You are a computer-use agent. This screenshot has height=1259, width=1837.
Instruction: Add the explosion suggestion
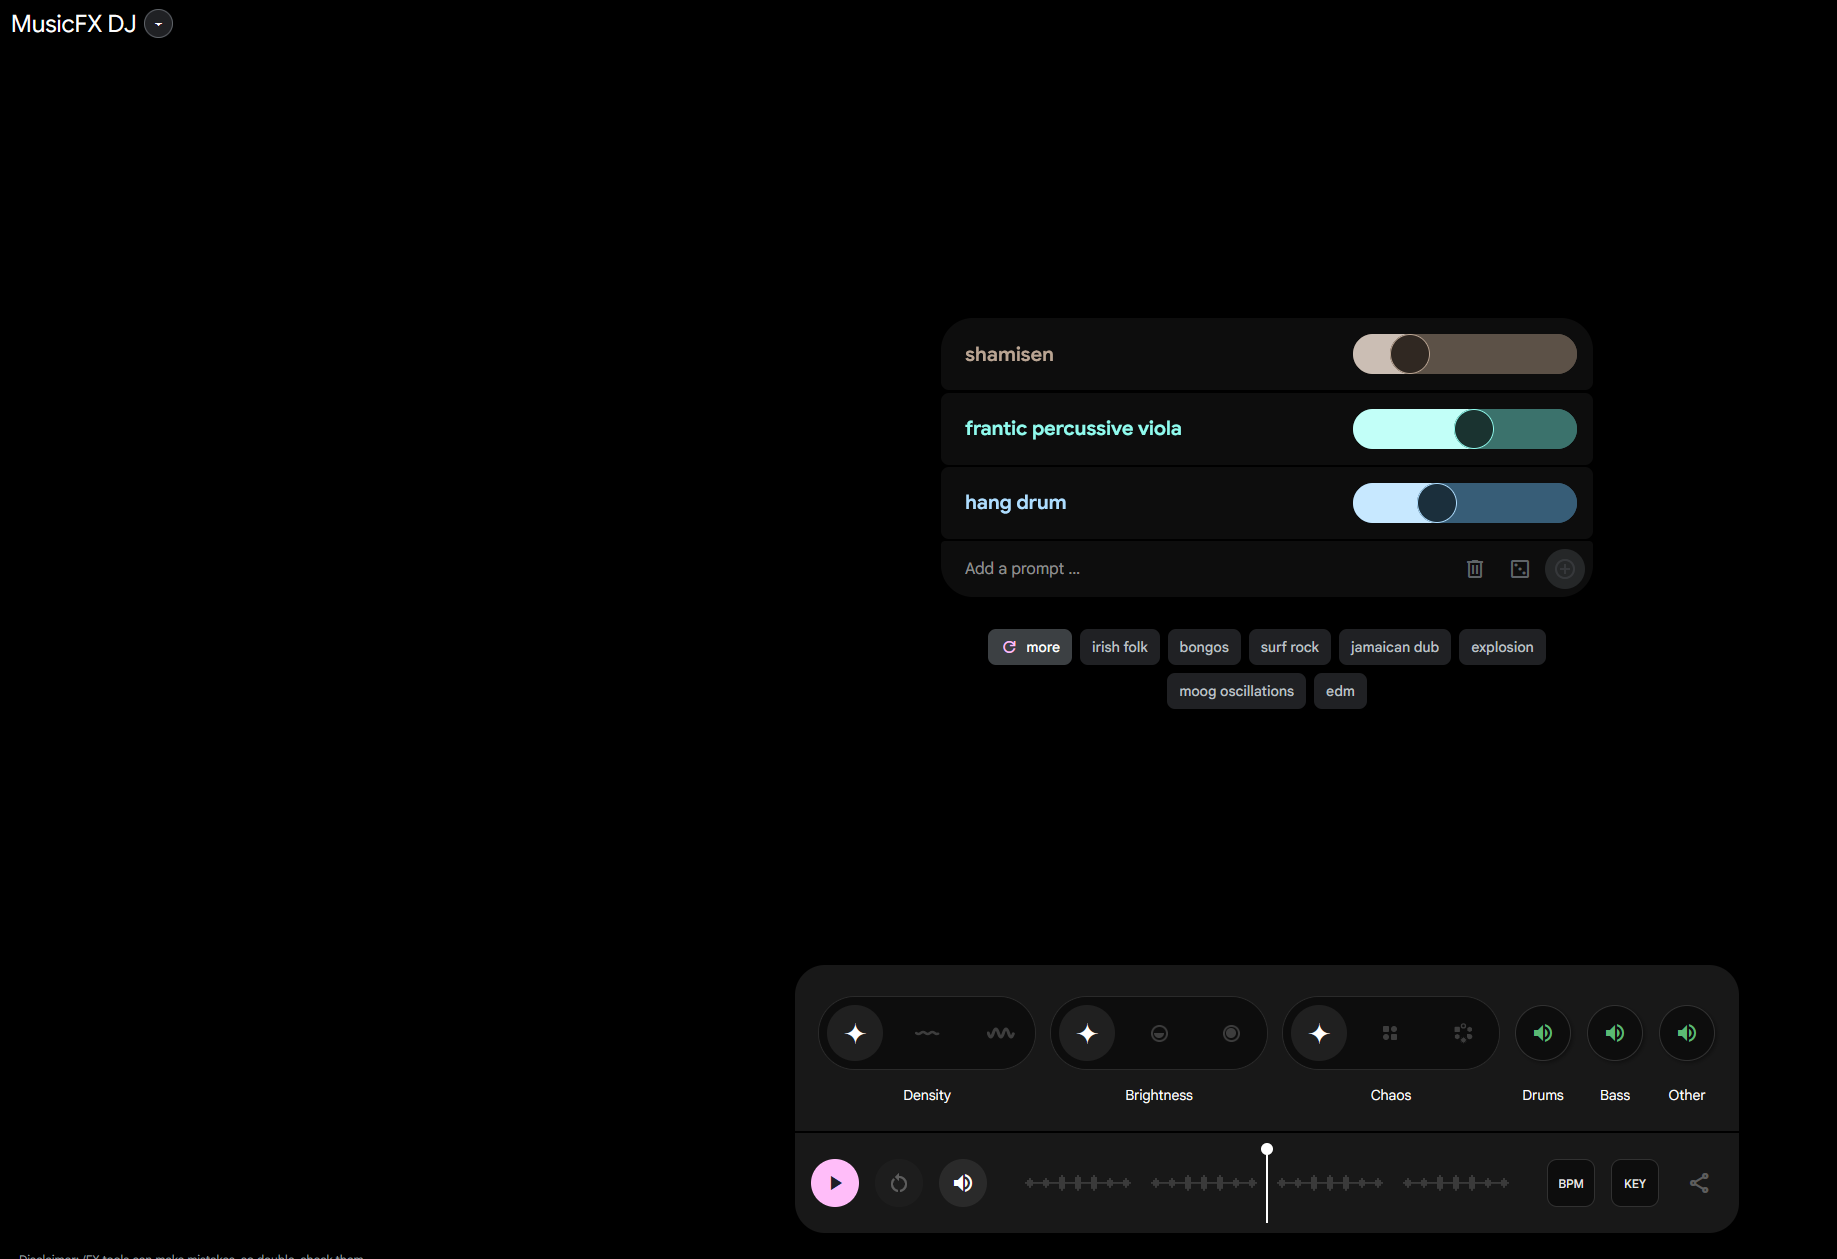[1502, 647]
